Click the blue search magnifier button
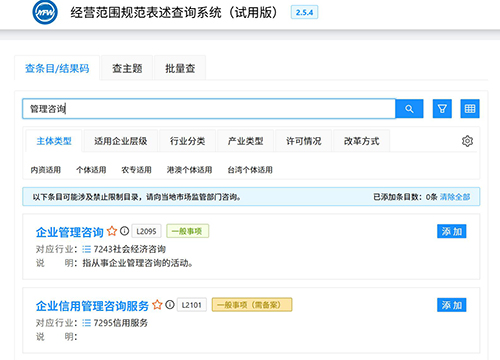This screenshot has width=500, height=360. click(x=409, y=109)
